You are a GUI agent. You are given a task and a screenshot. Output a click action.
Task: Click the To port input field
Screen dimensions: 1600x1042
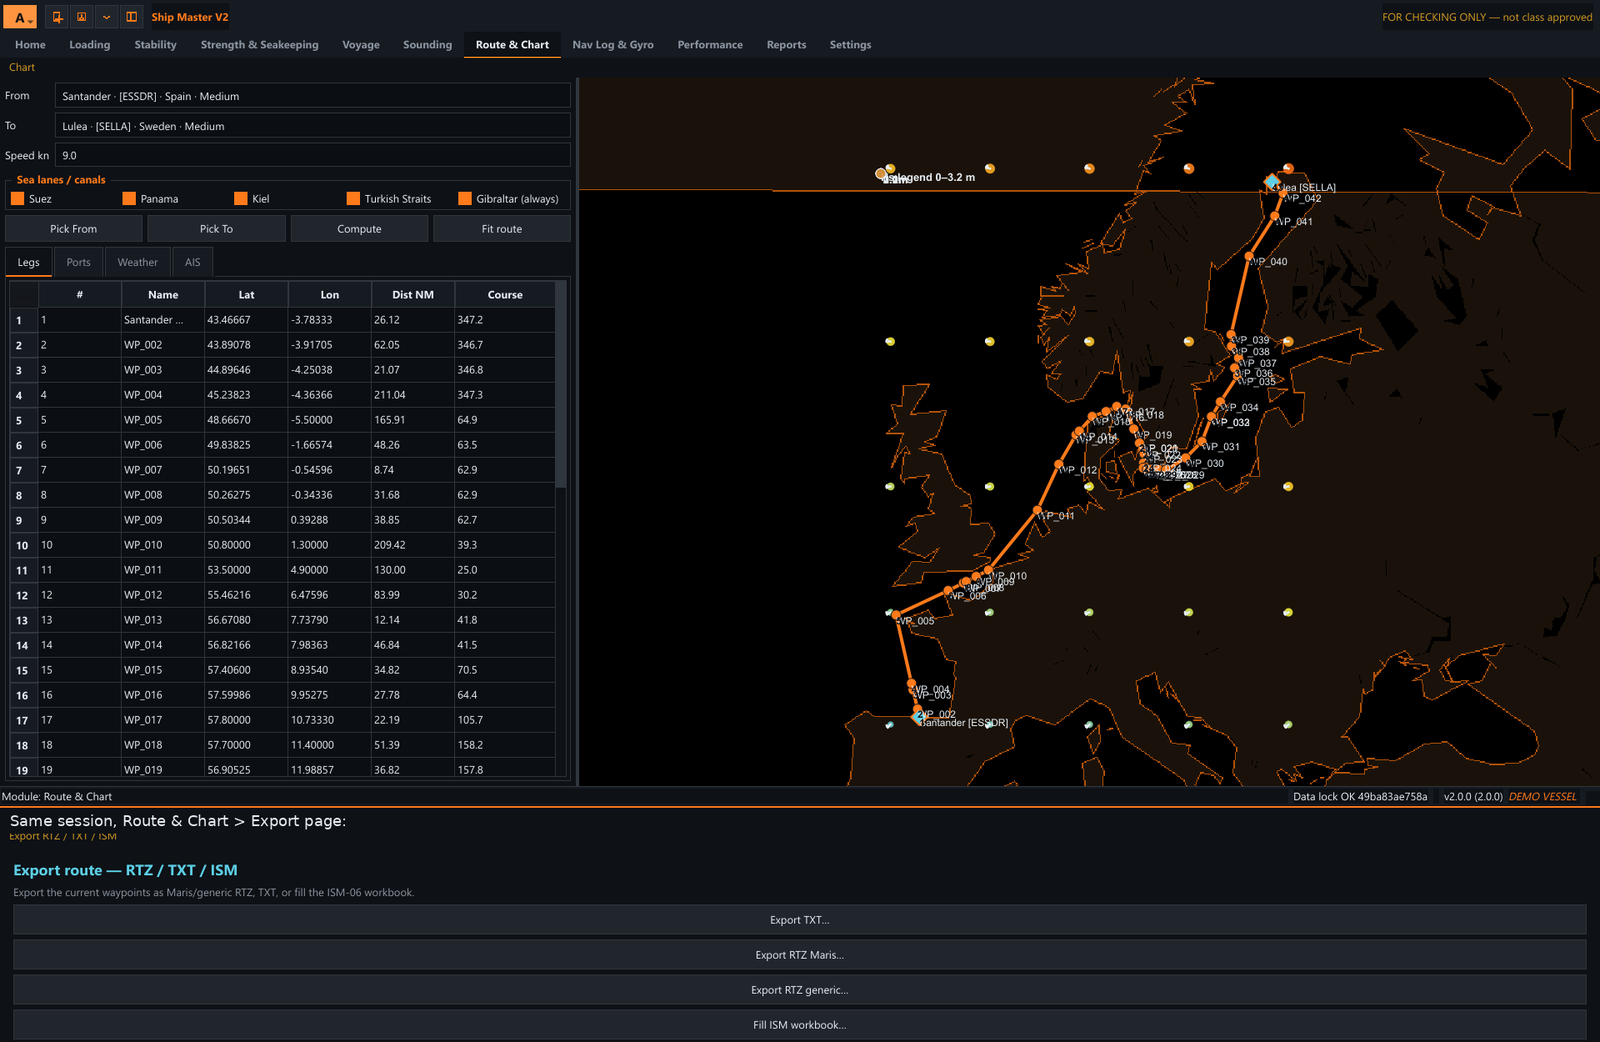coord(313,126)
